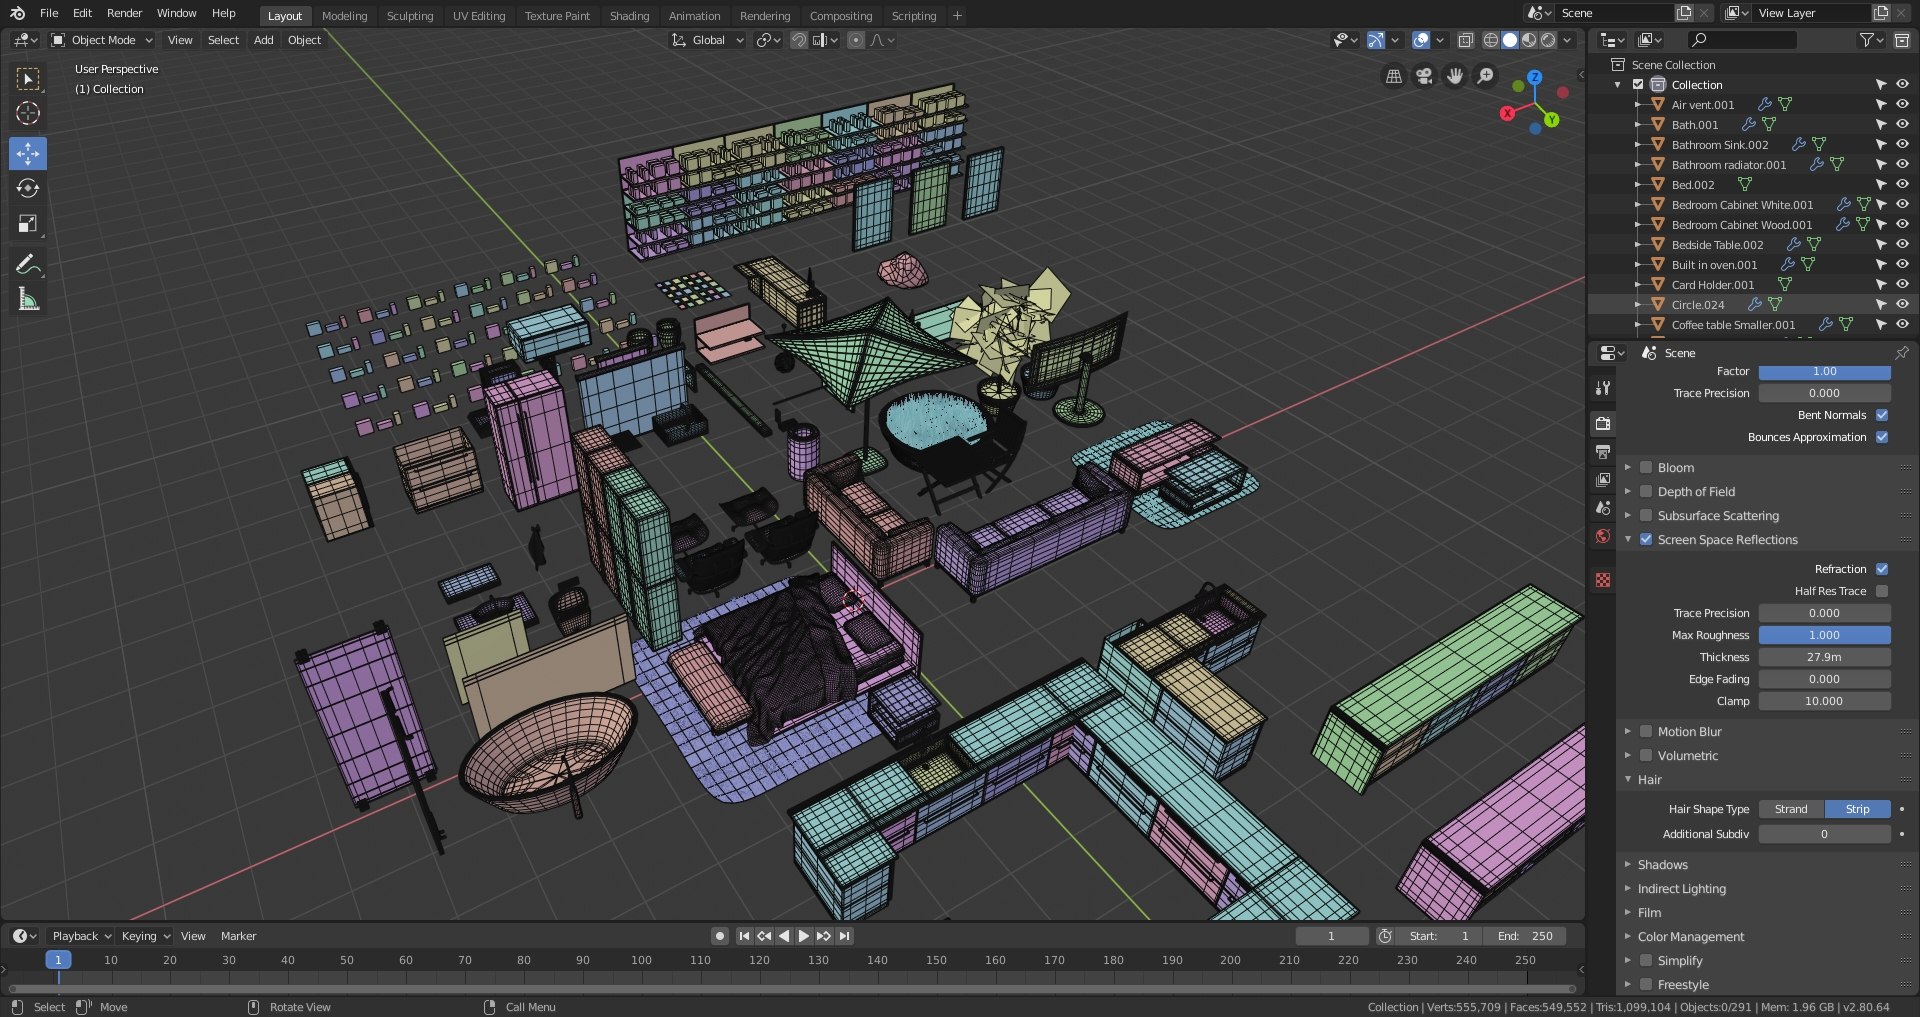Open Render properties tab
1920x1017 pixels.
click(x=1603, y=424)
